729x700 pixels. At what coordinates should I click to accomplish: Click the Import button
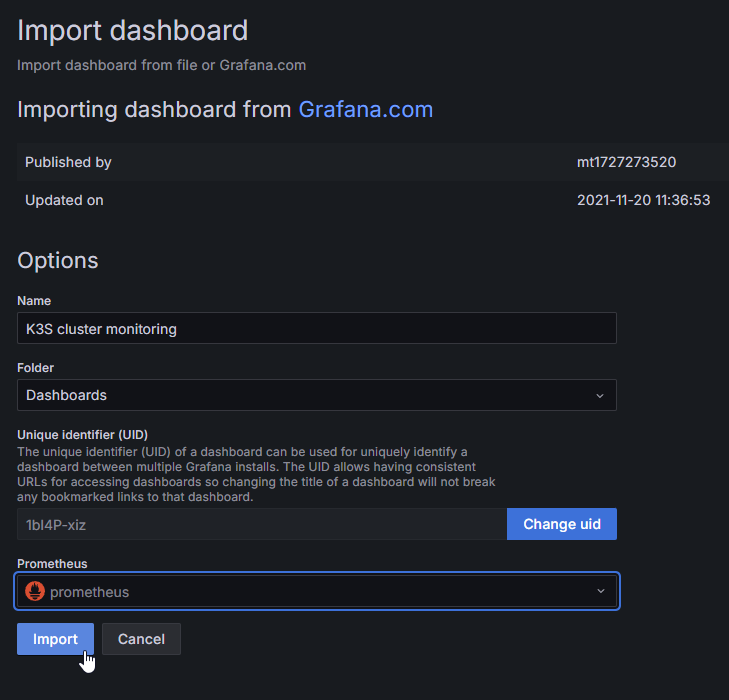[55, 639]
